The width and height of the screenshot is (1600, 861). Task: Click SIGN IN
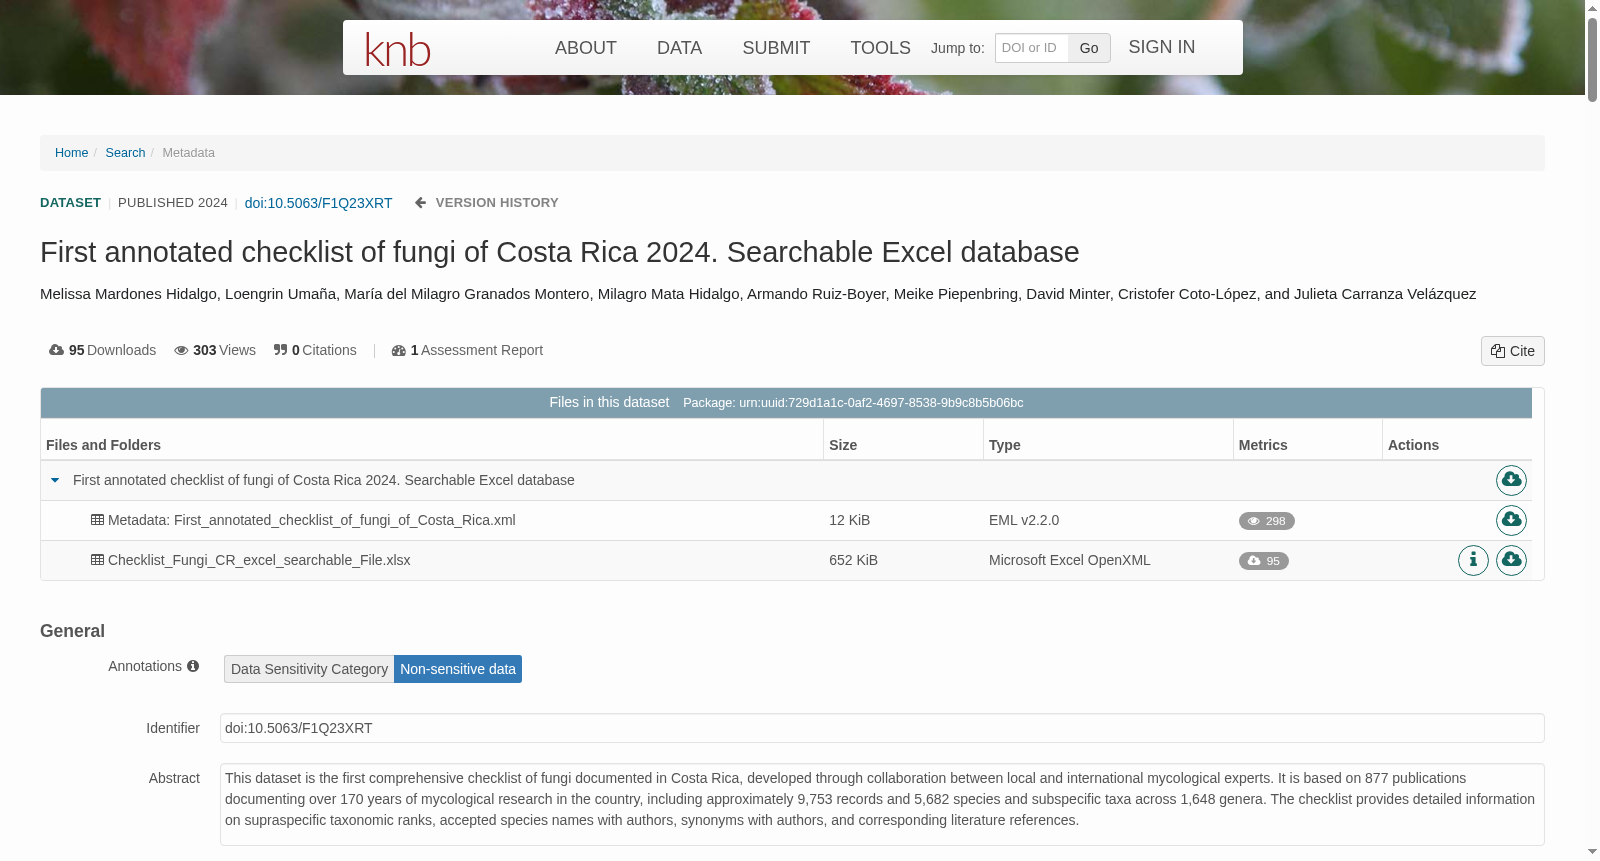pyautogui.click(x=1162, y=47)
